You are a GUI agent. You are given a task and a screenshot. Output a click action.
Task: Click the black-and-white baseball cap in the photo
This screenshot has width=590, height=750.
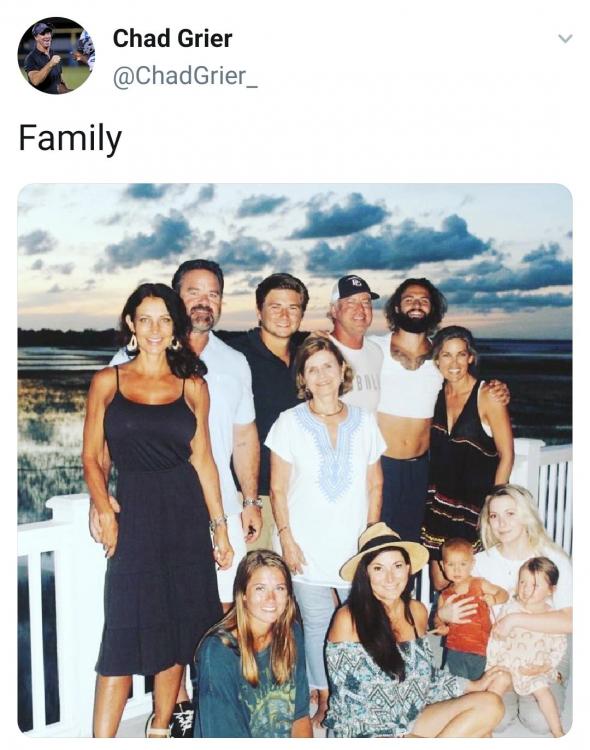click(x=354, y=288)
